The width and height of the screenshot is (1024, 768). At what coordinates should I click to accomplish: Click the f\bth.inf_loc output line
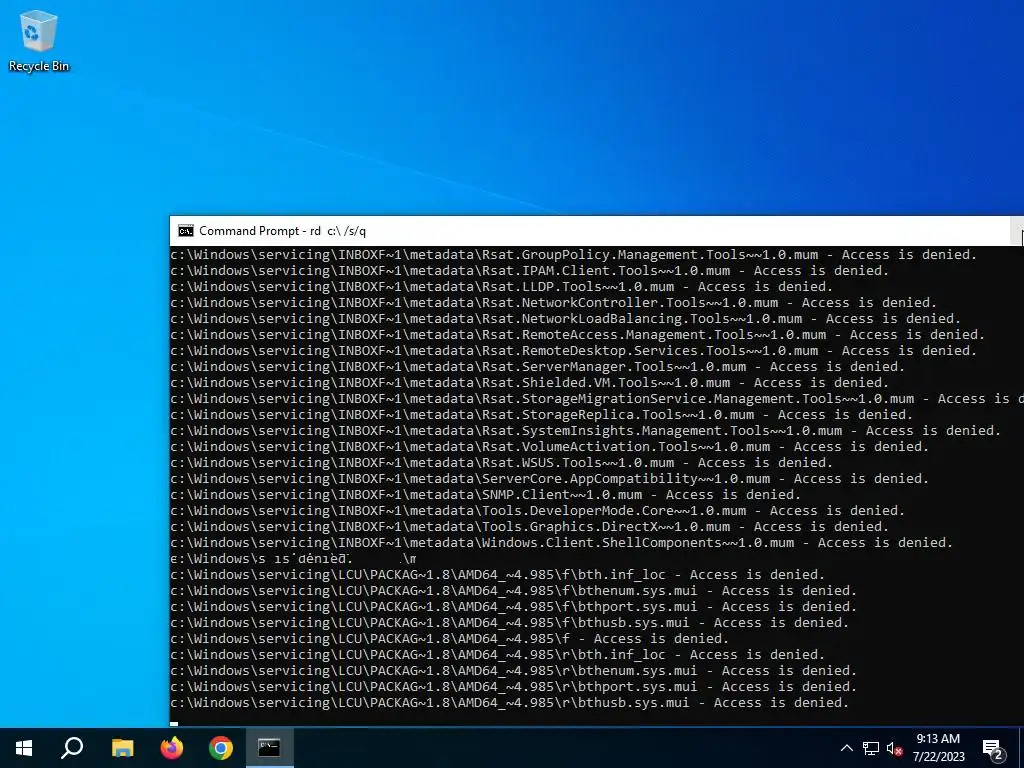(x=498, y=575)
